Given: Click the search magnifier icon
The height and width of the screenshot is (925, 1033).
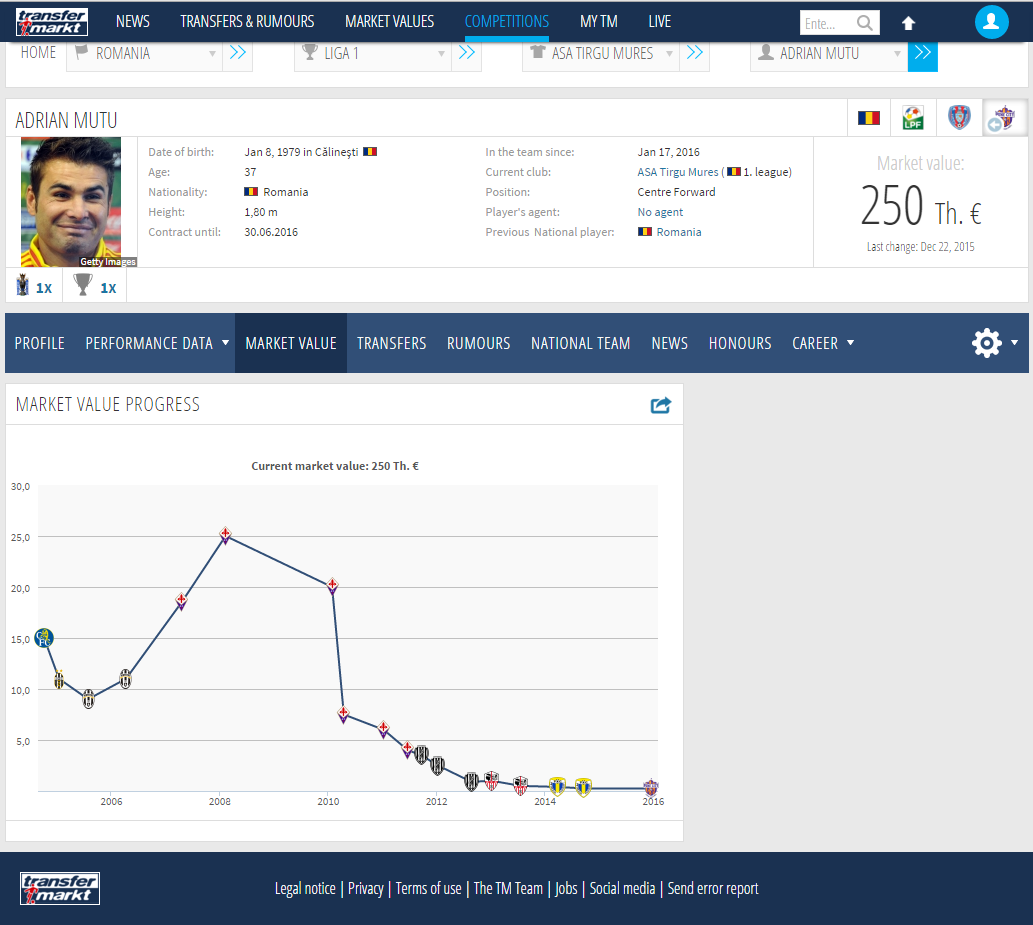Looking at the screenshot, I should pos(864,23).
